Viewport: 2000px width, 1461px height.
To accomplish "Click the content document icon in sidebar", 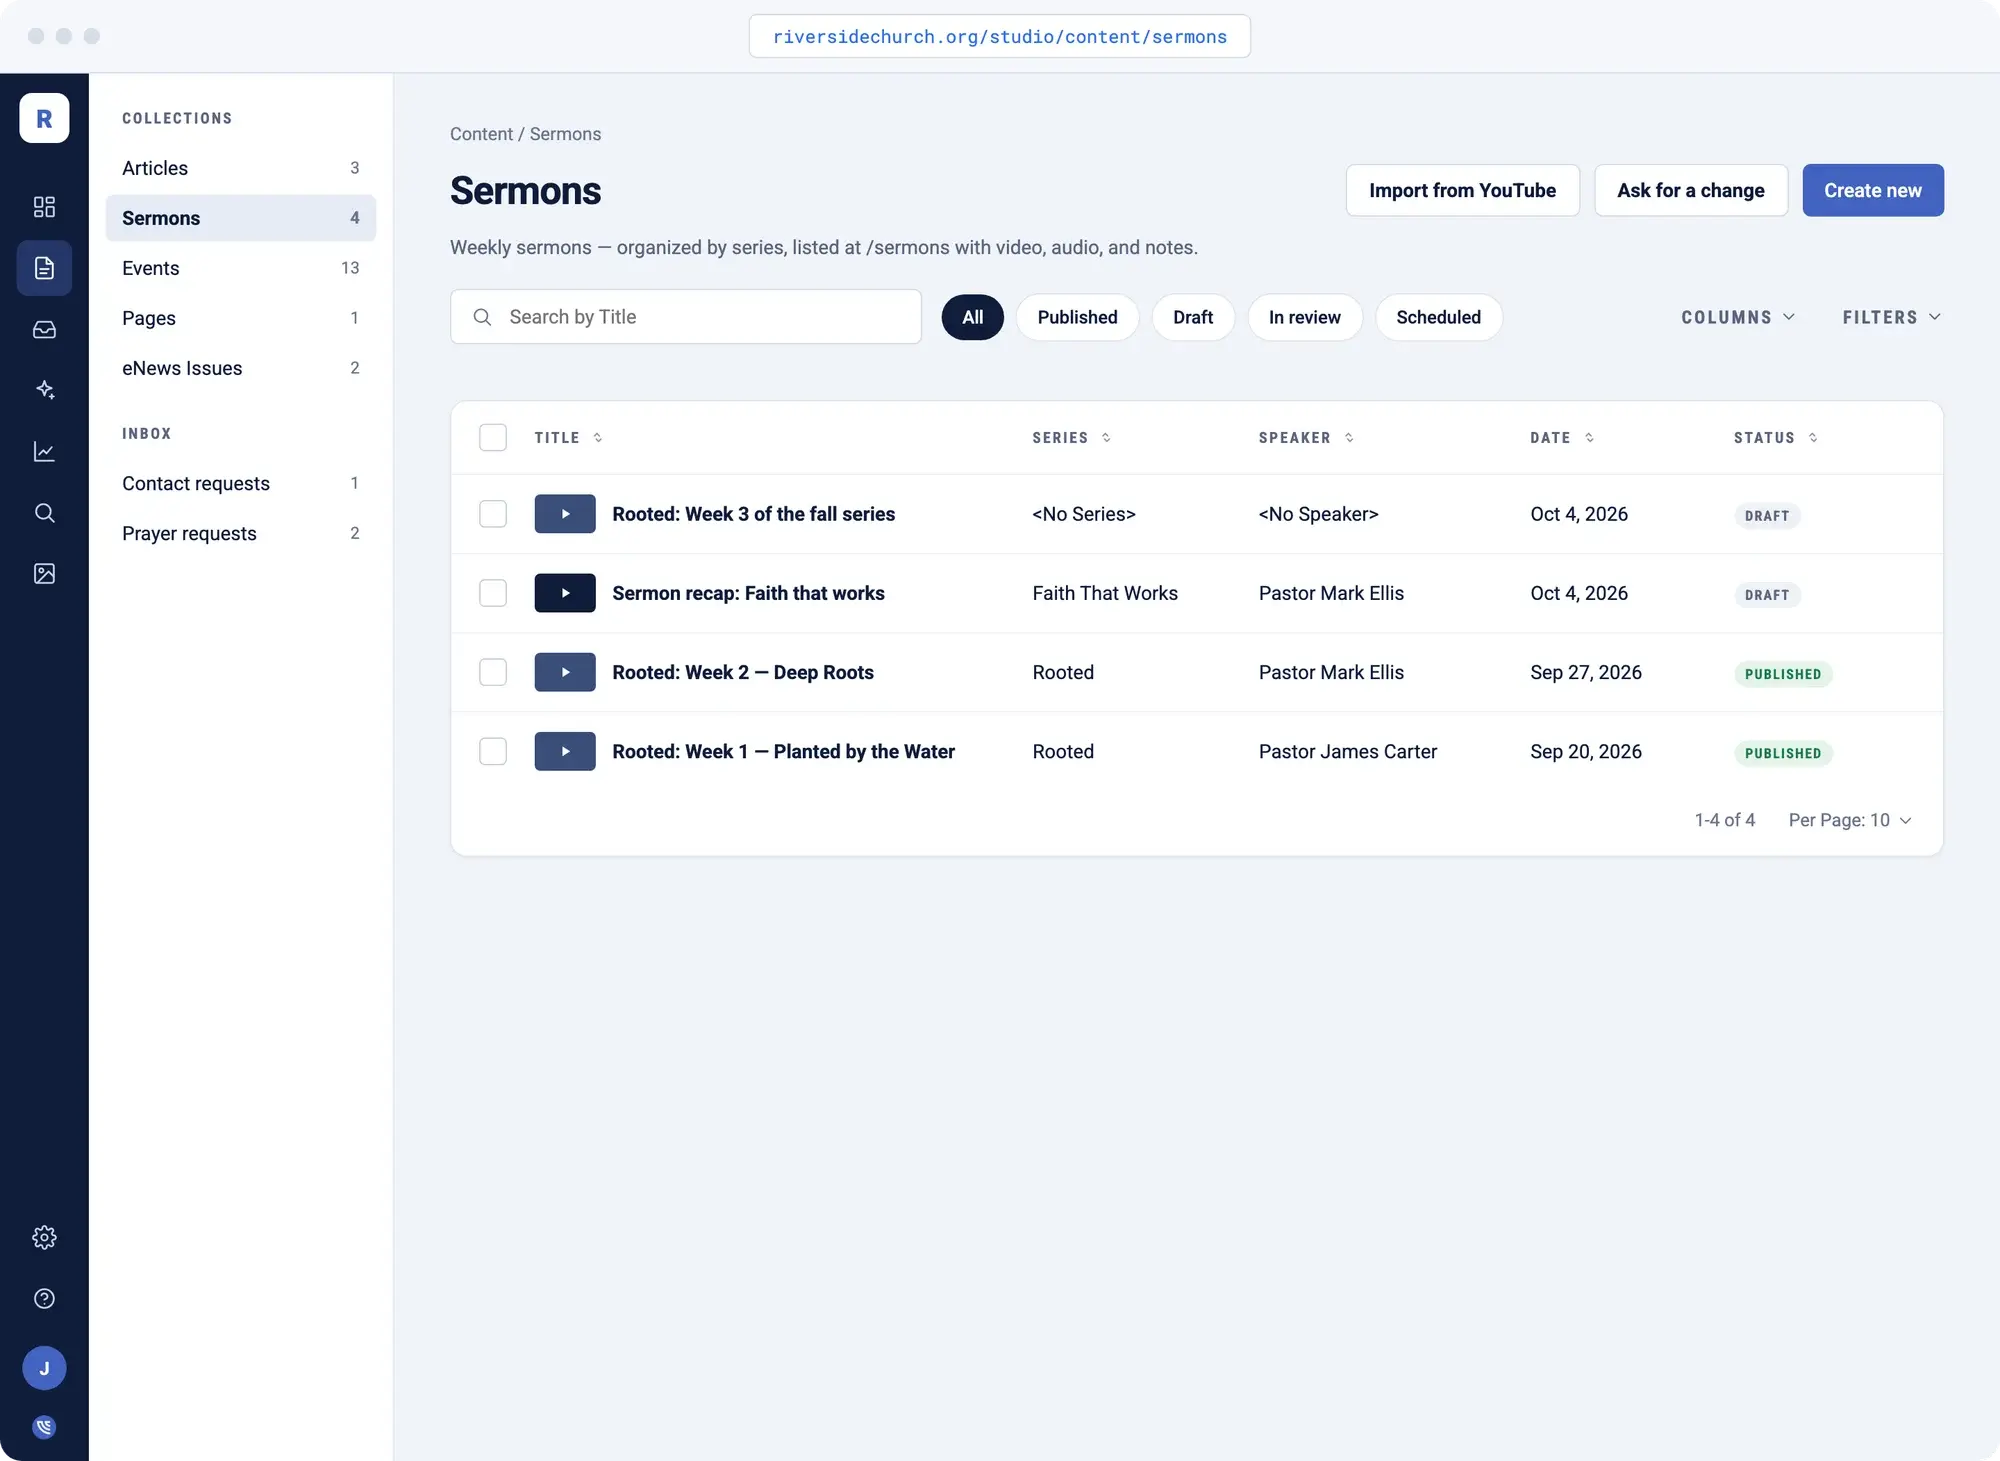I will 44,268.
